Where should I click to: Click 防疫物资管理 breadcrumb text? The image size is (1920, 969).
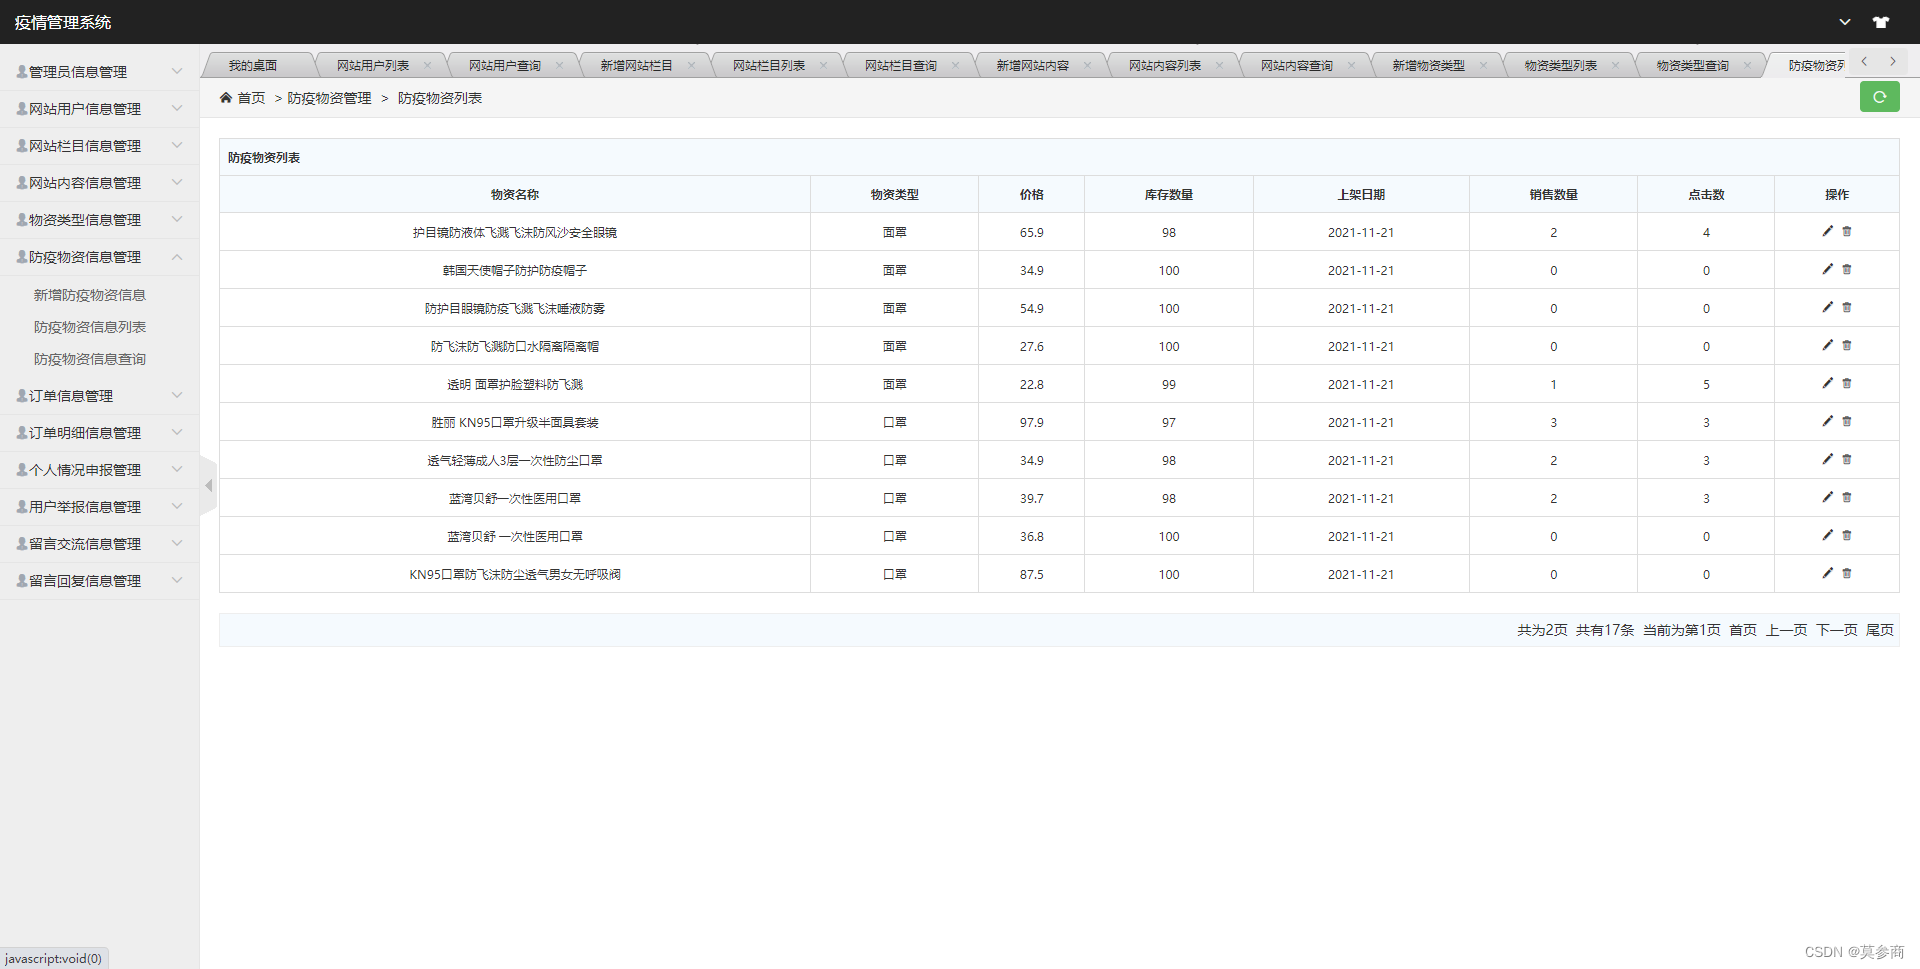click(330, 98)
